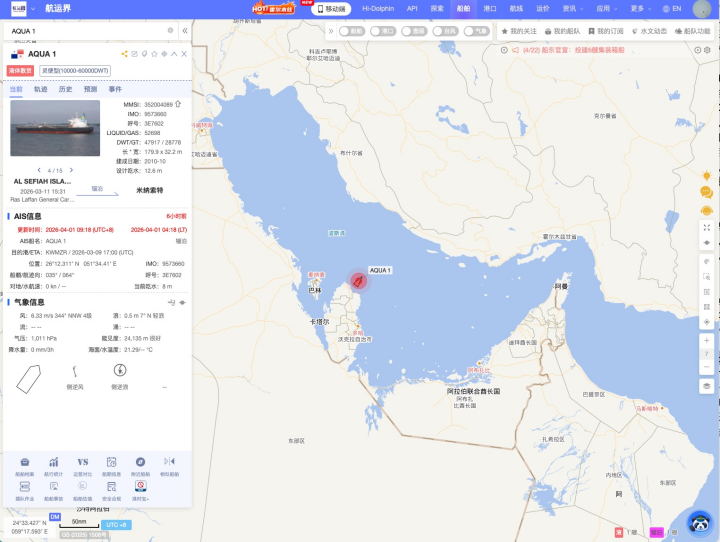Click the map zoom-in plus button
The height and width of the screenshot is (542, 720).
707,341
